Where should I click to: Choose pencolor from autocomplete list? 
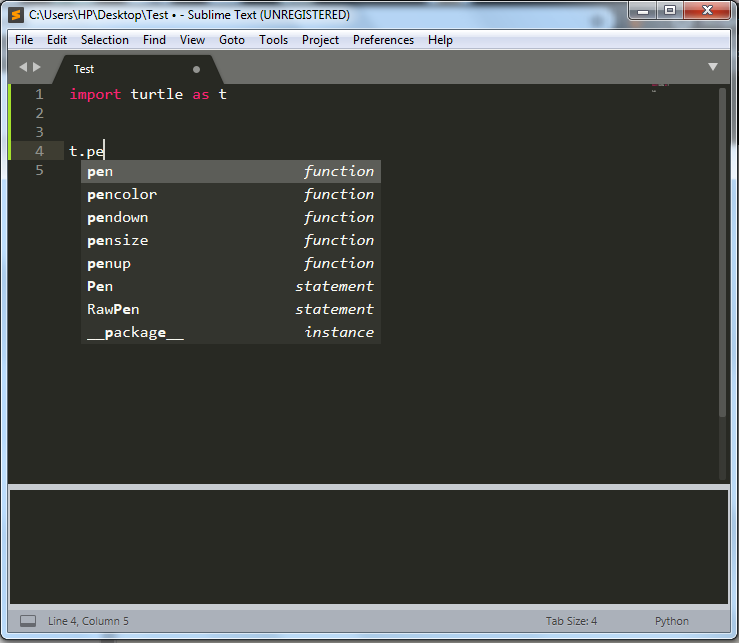tap(231, 195)
